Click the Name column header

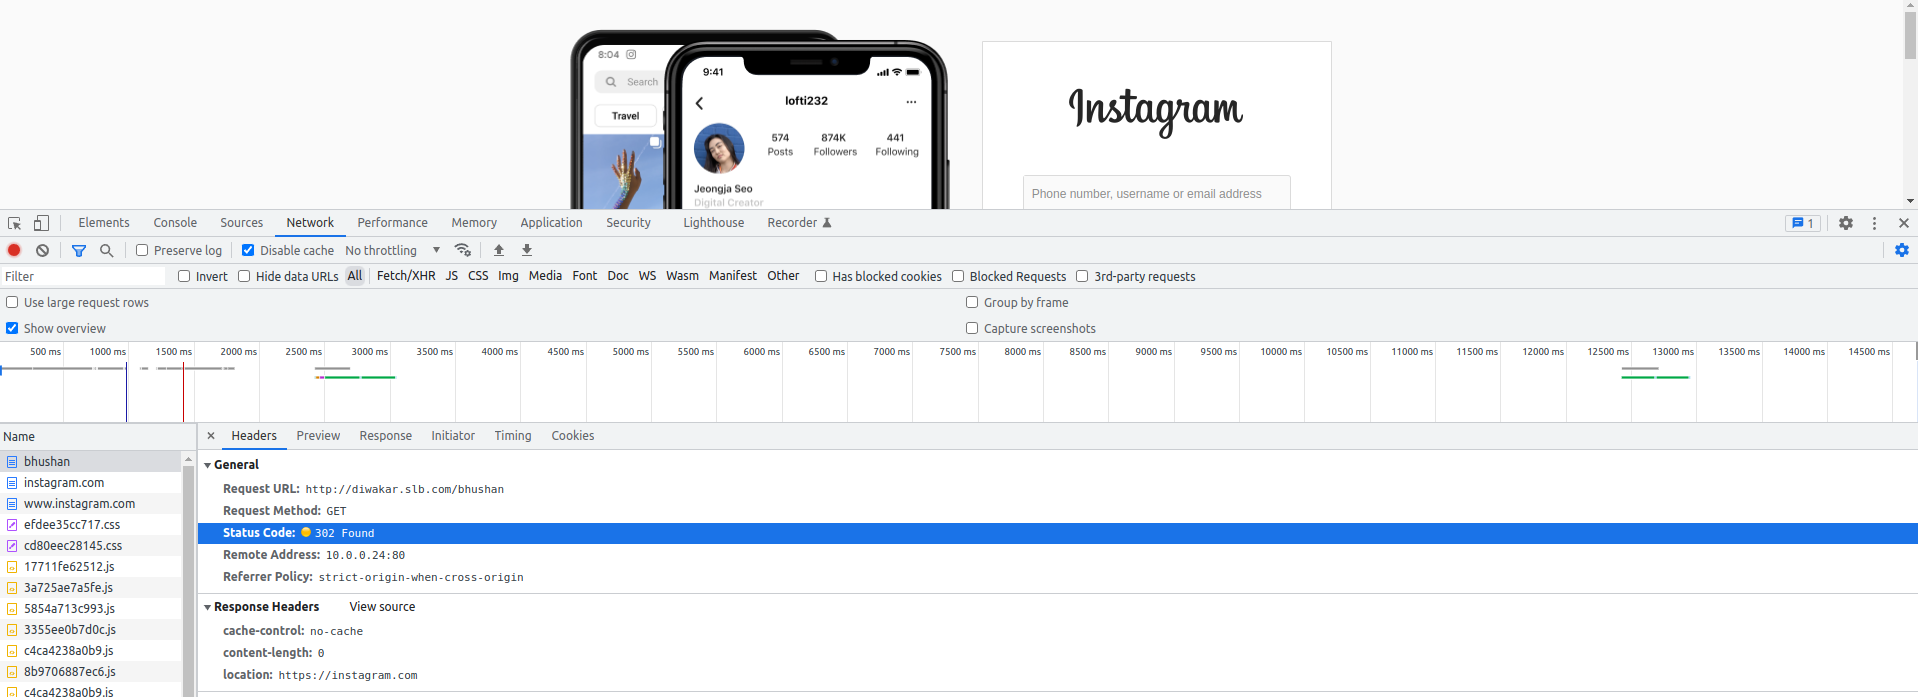pos(98,437)
